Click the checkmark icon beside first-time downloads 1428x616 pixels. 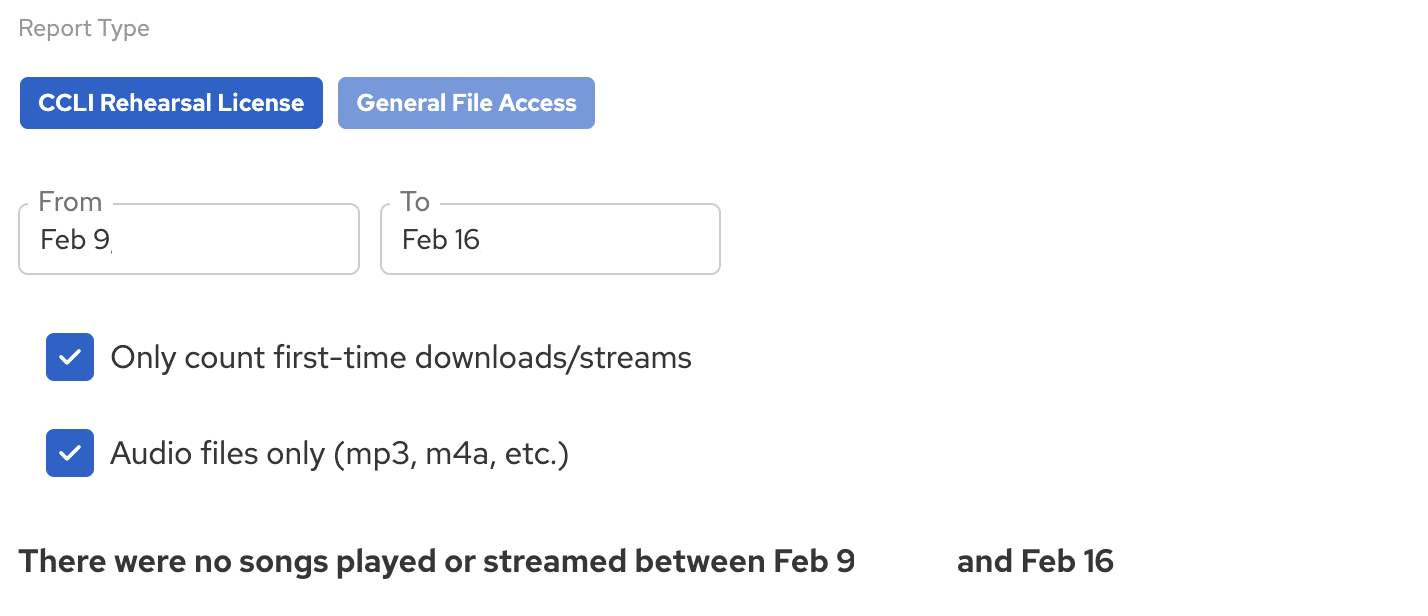click(70, 357)
